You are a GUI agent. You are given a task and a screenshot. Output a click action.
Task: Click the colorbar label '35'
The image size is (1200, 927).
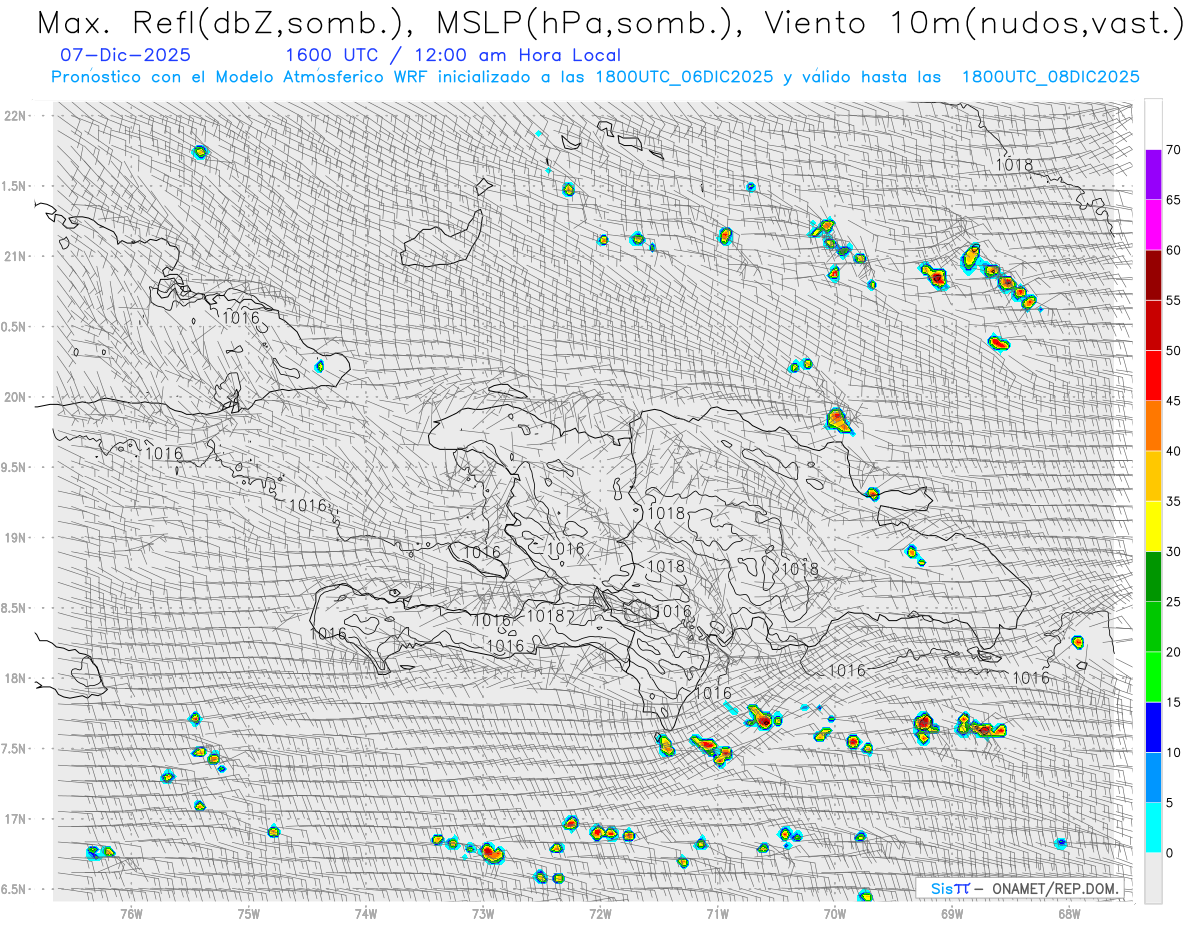click(x=1173, y=501)
